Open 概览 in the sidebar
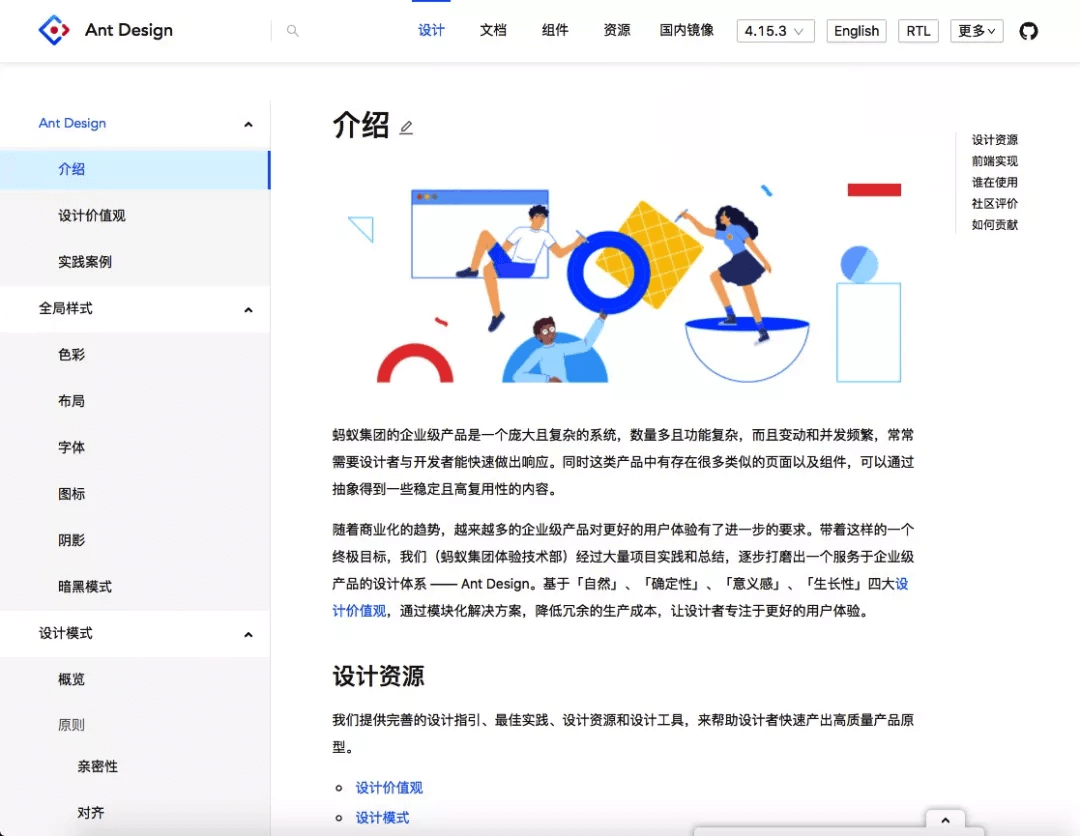The height and width of the screenshot is (836, 1080). click(135, 680)
